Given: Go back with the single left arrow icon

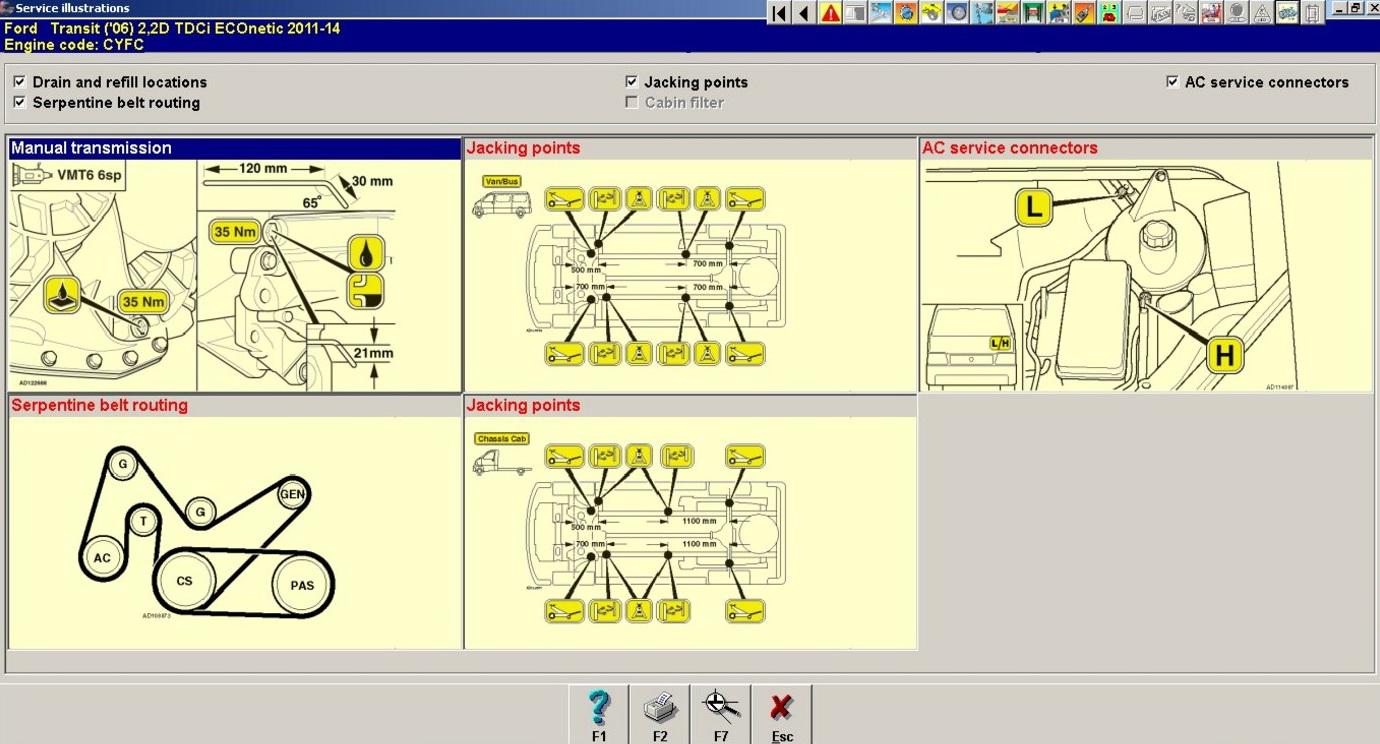Looking at the screenshot, I should point(804,13).
